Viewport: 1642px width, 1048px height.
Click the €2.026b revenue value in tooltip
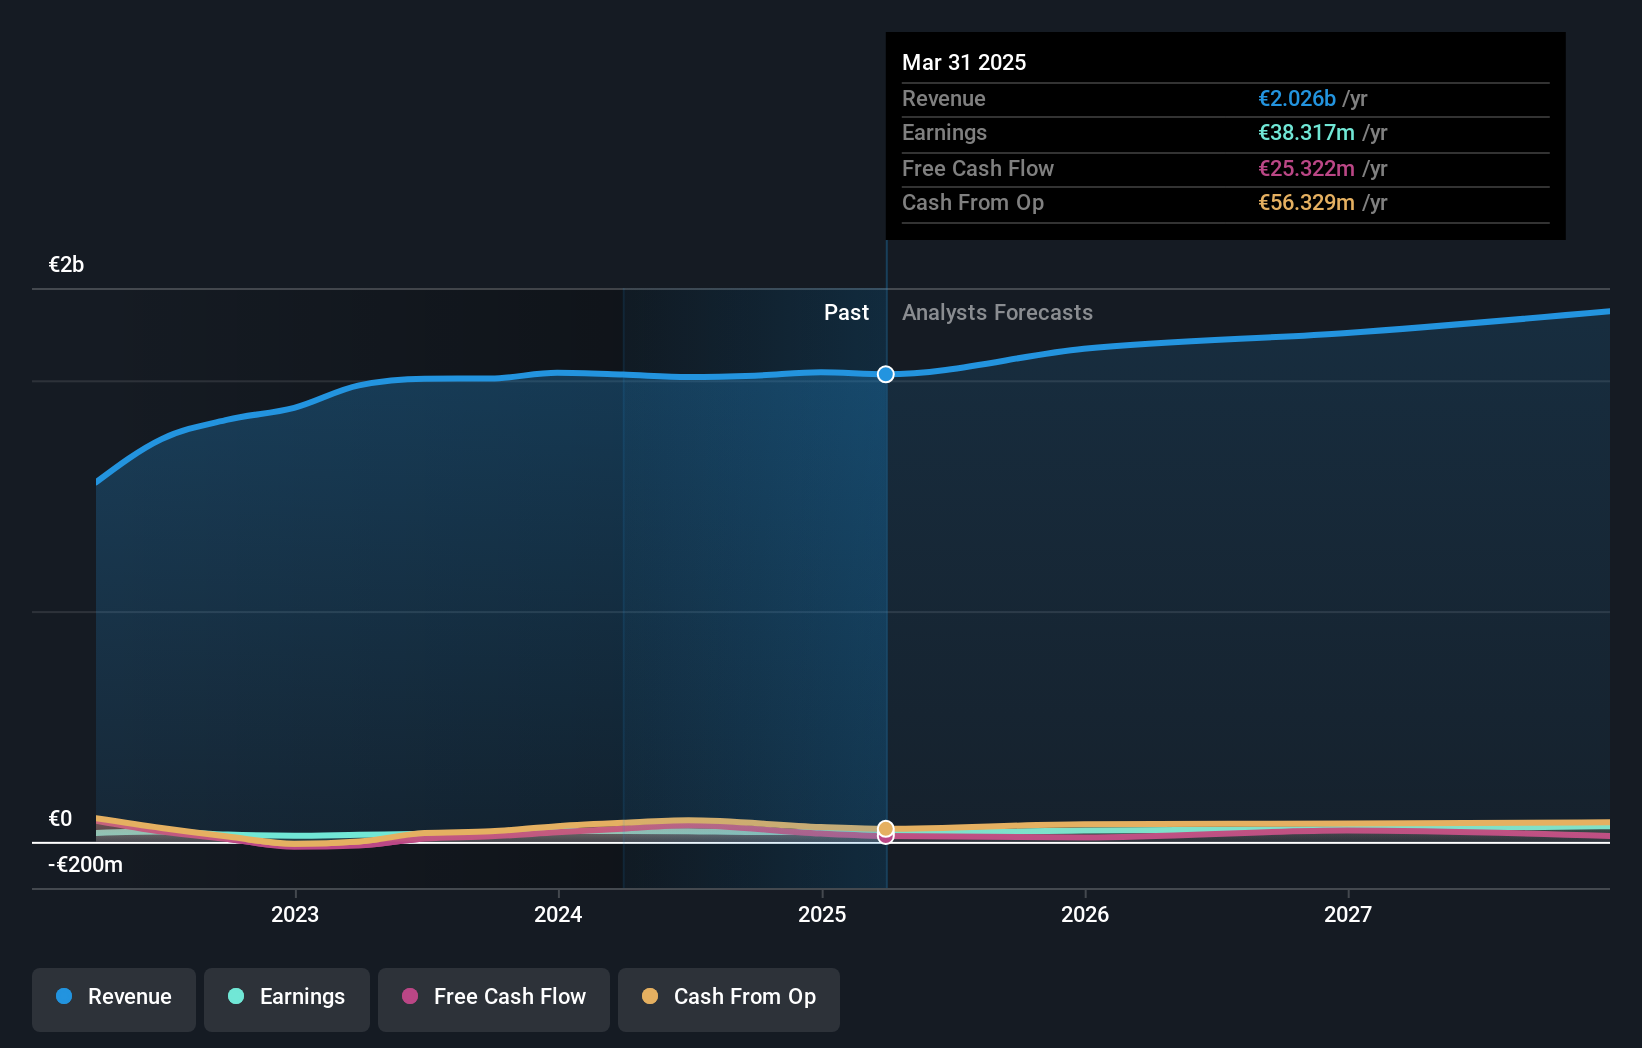pyautogui.click(x=1297, y=98)
